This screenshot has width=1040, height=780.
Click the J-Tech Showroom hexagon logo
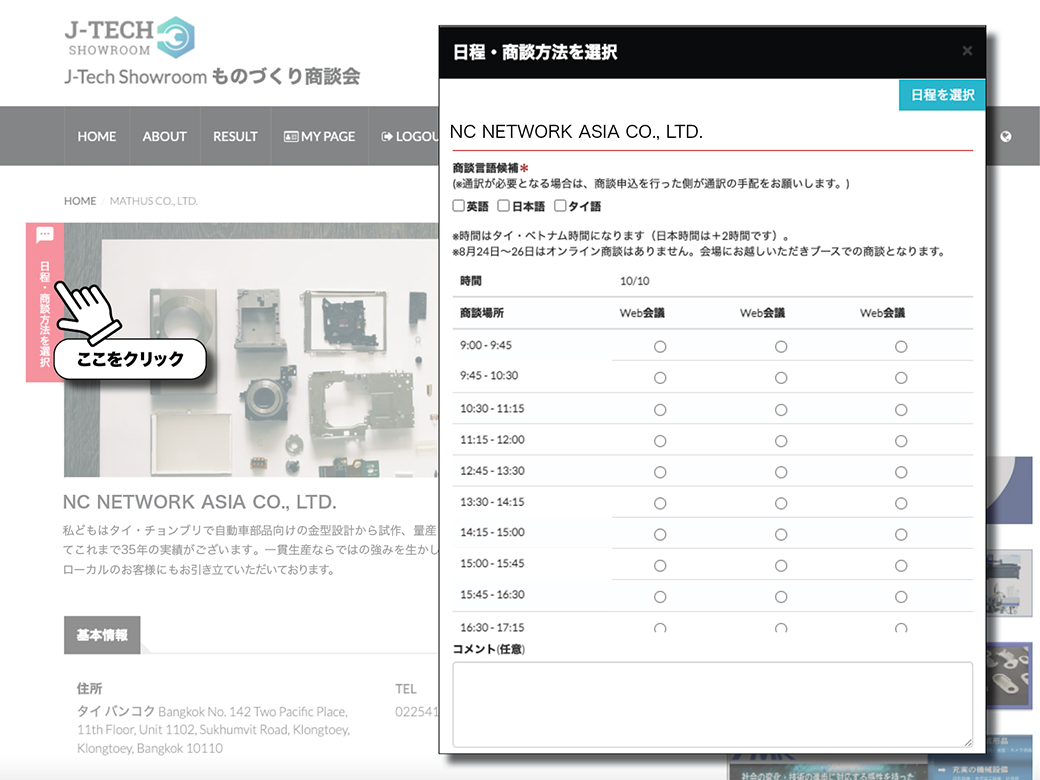click(176, 37)
